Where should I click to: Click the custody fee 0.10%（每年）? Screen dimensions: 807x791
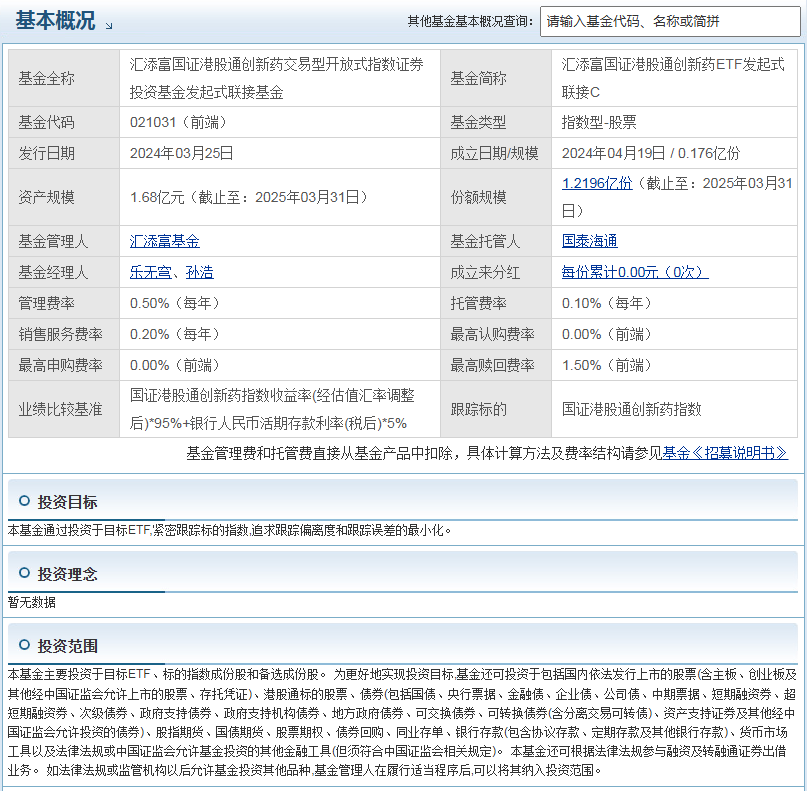[x=607, y=303]
